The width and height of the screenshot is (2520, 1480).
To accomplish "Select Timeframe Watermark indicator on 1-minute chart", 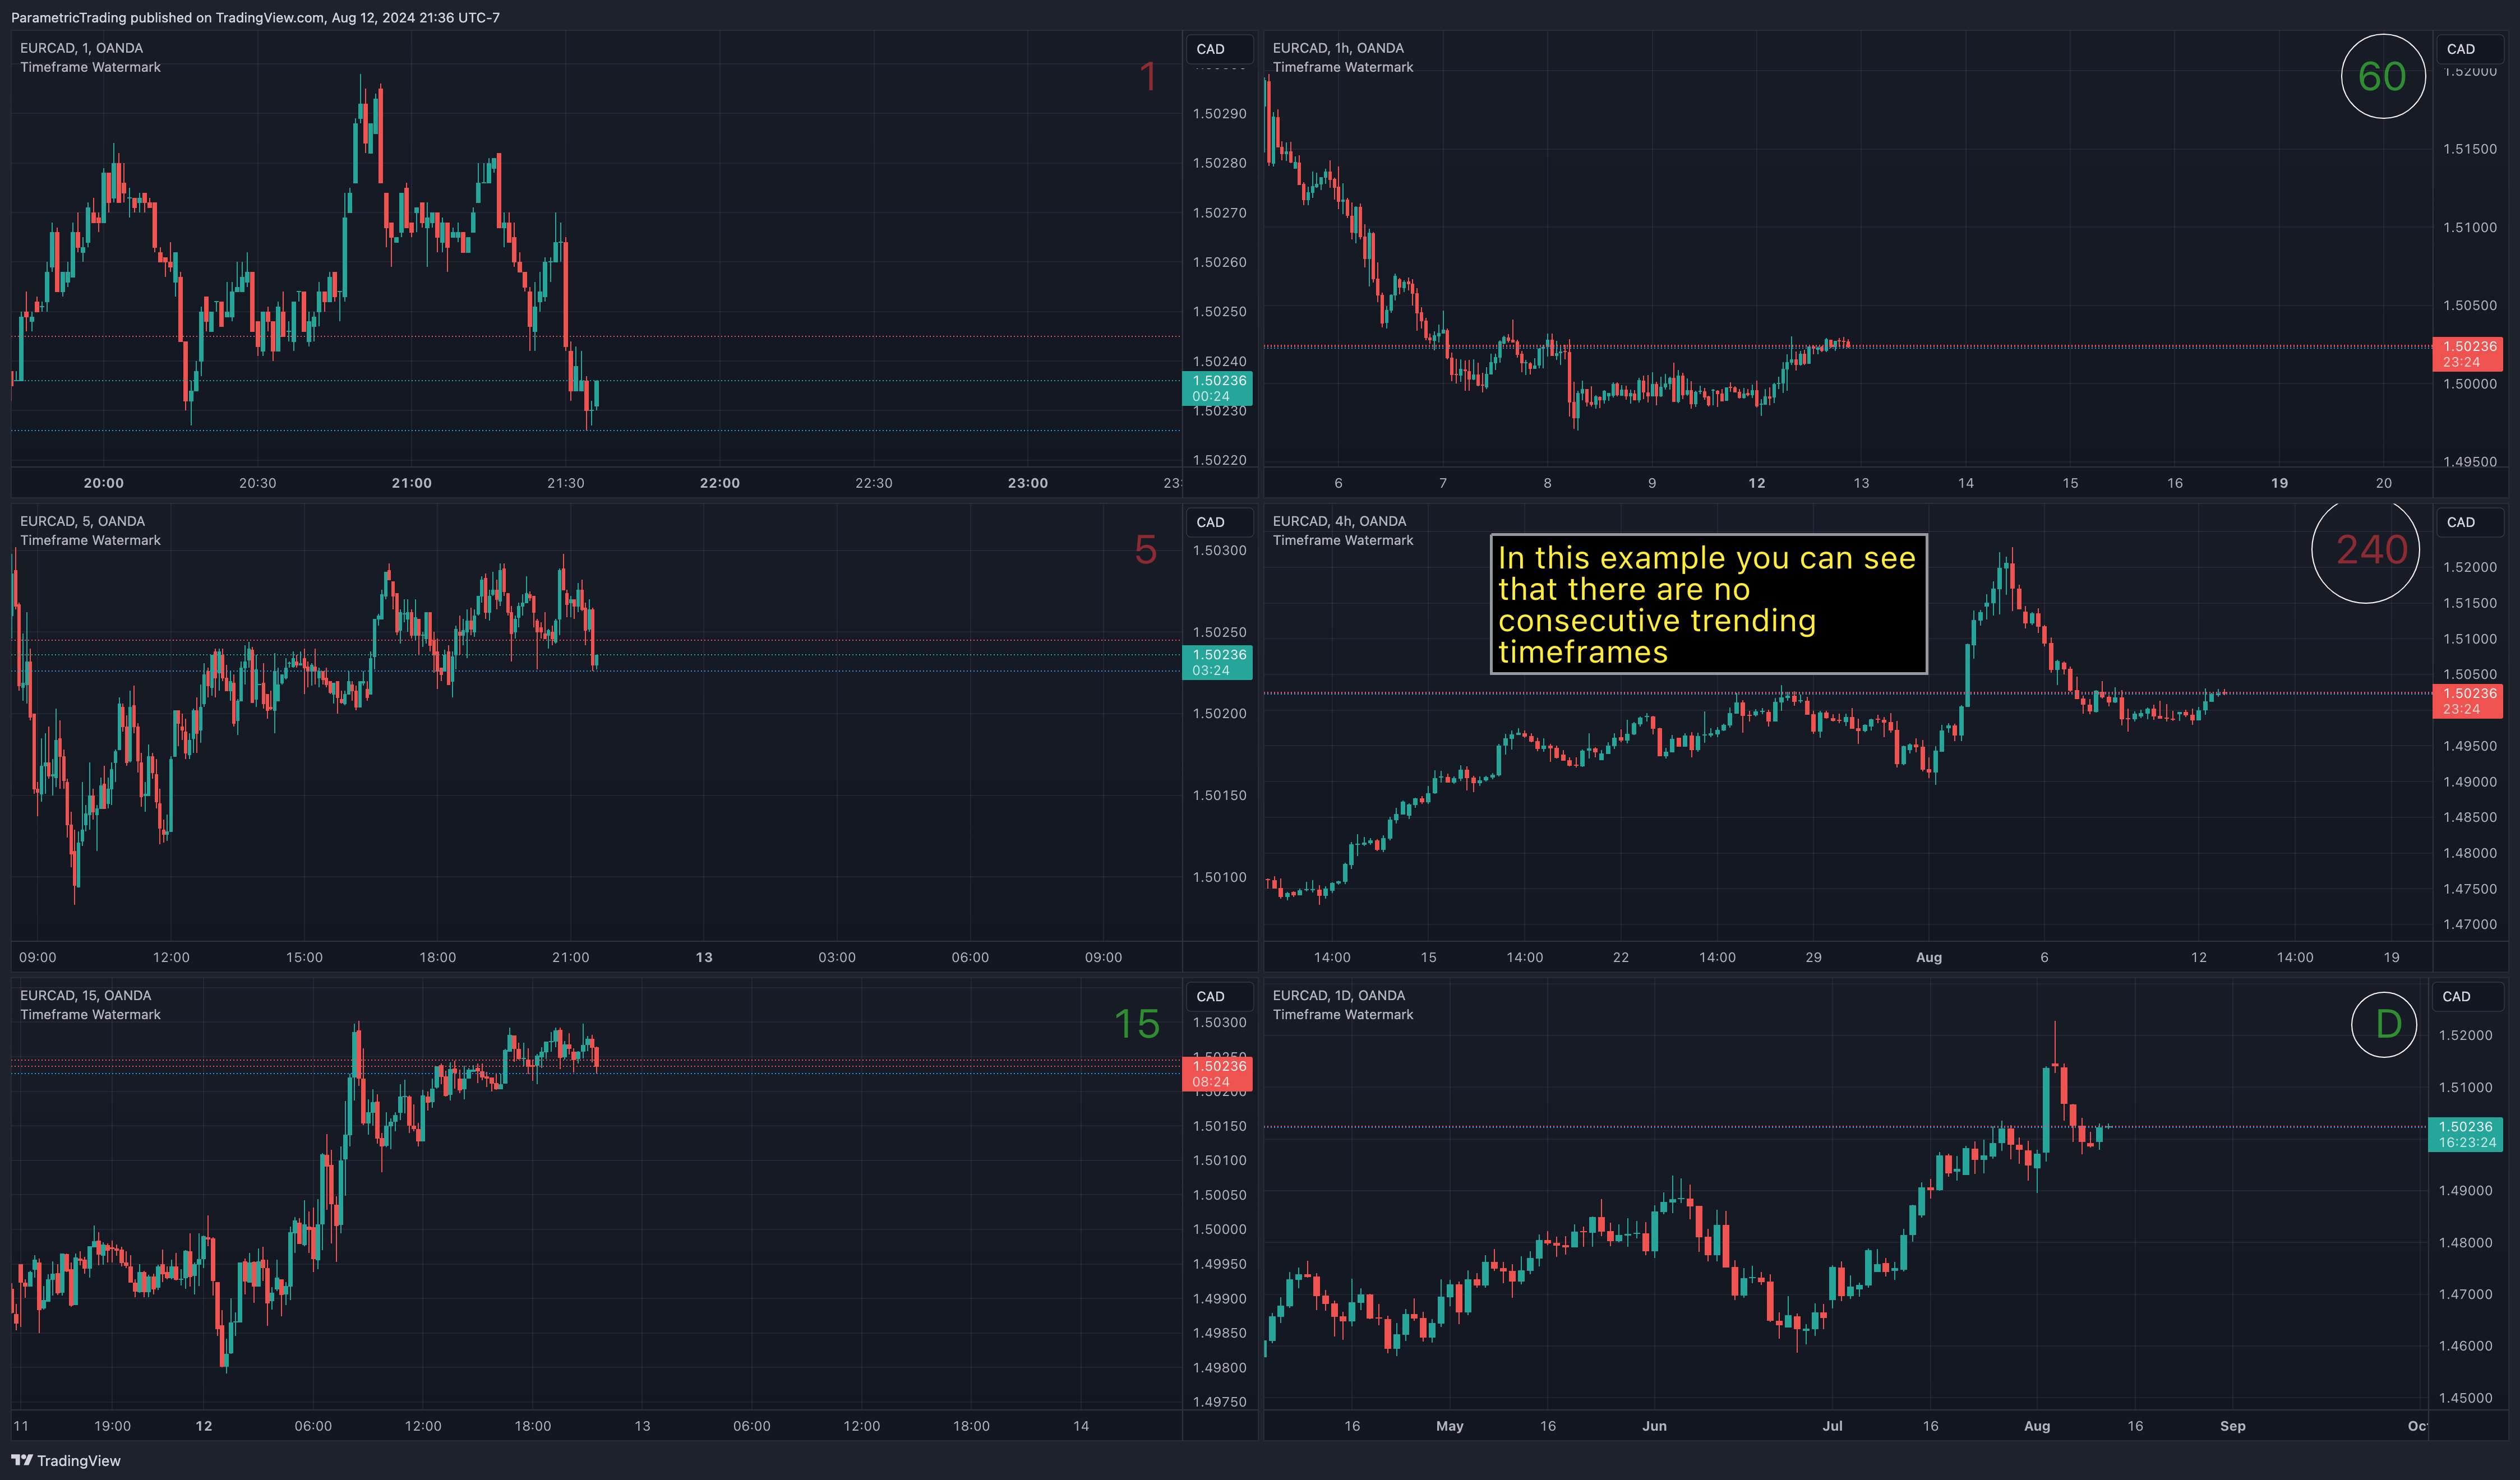I will (x=91, y=67).
